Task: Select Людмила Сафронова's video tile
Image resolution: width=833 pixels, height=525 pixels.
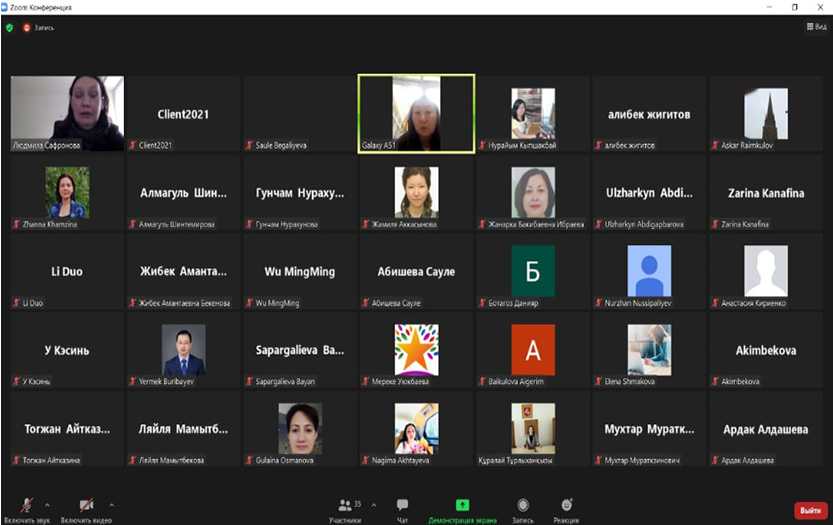Action: (x=67, y=113)
